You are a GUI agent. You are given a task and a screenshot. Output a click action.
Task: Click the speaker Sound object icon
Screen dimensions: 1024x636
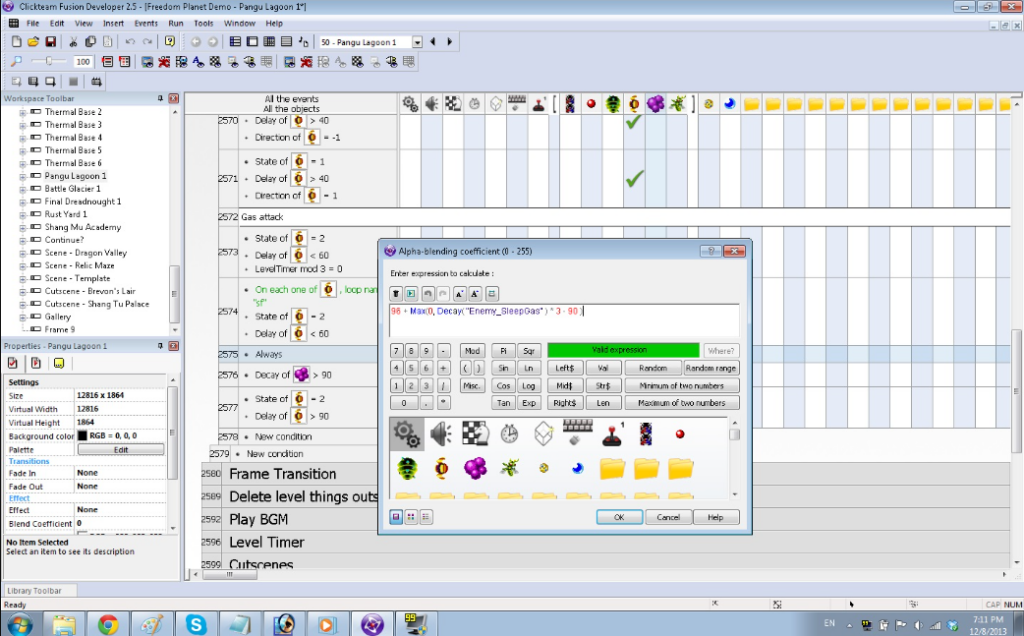(x=442, y=435)
